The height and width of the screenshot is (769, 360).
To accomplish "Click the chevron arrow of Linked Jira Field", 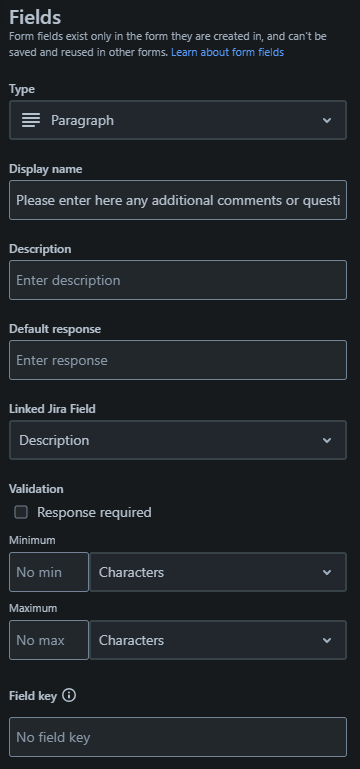I will 327,440.
